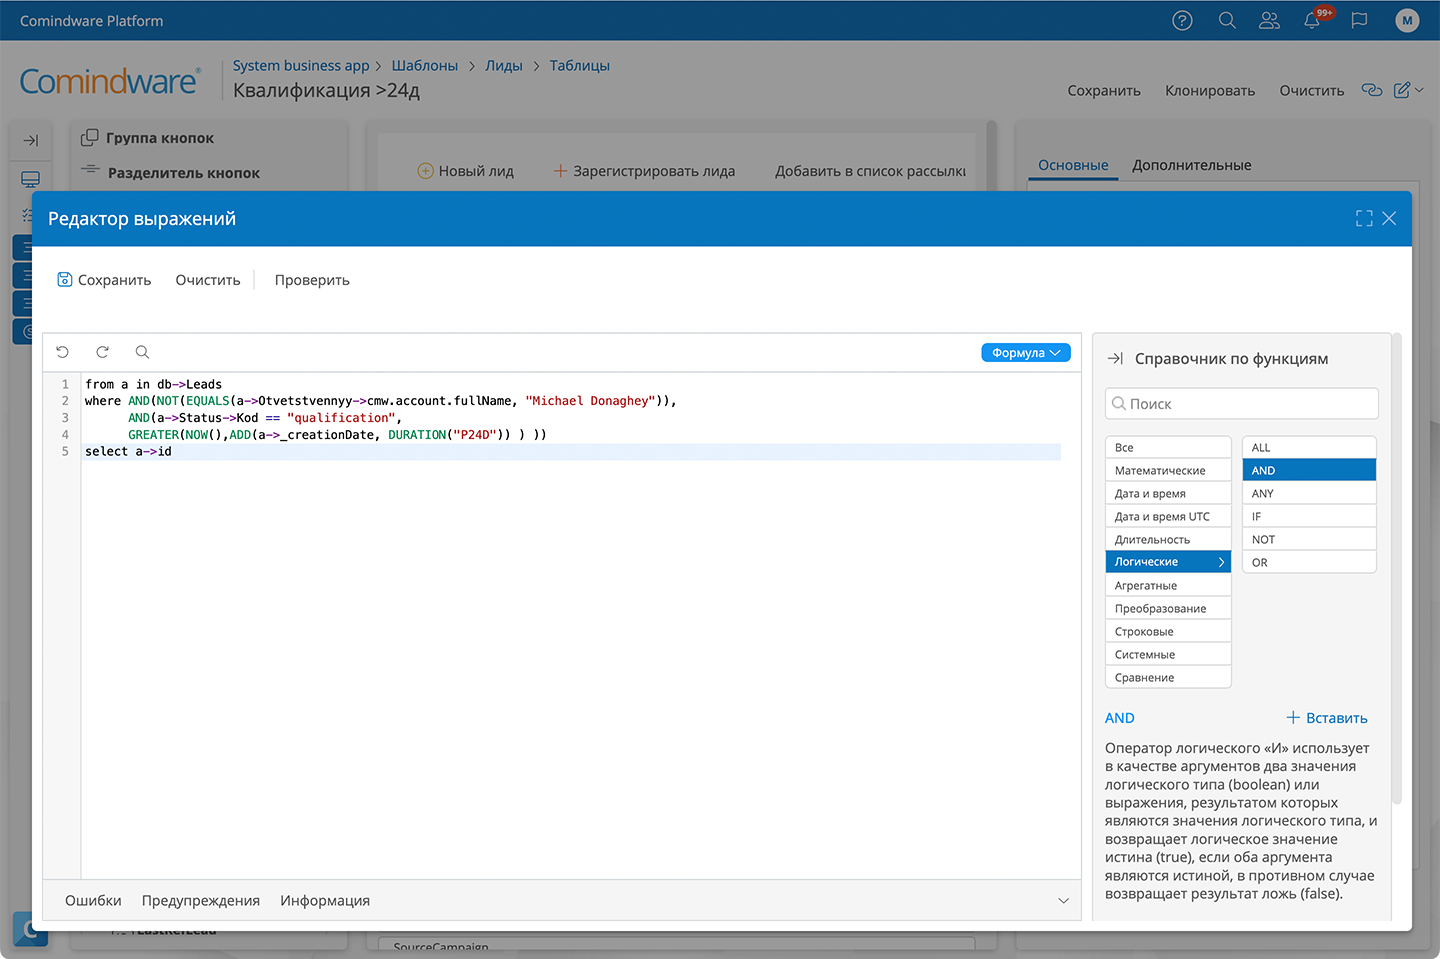Focus the function search Поиск field
The height and width of the screenshot is (959, 1440).
pos(1242,404)
